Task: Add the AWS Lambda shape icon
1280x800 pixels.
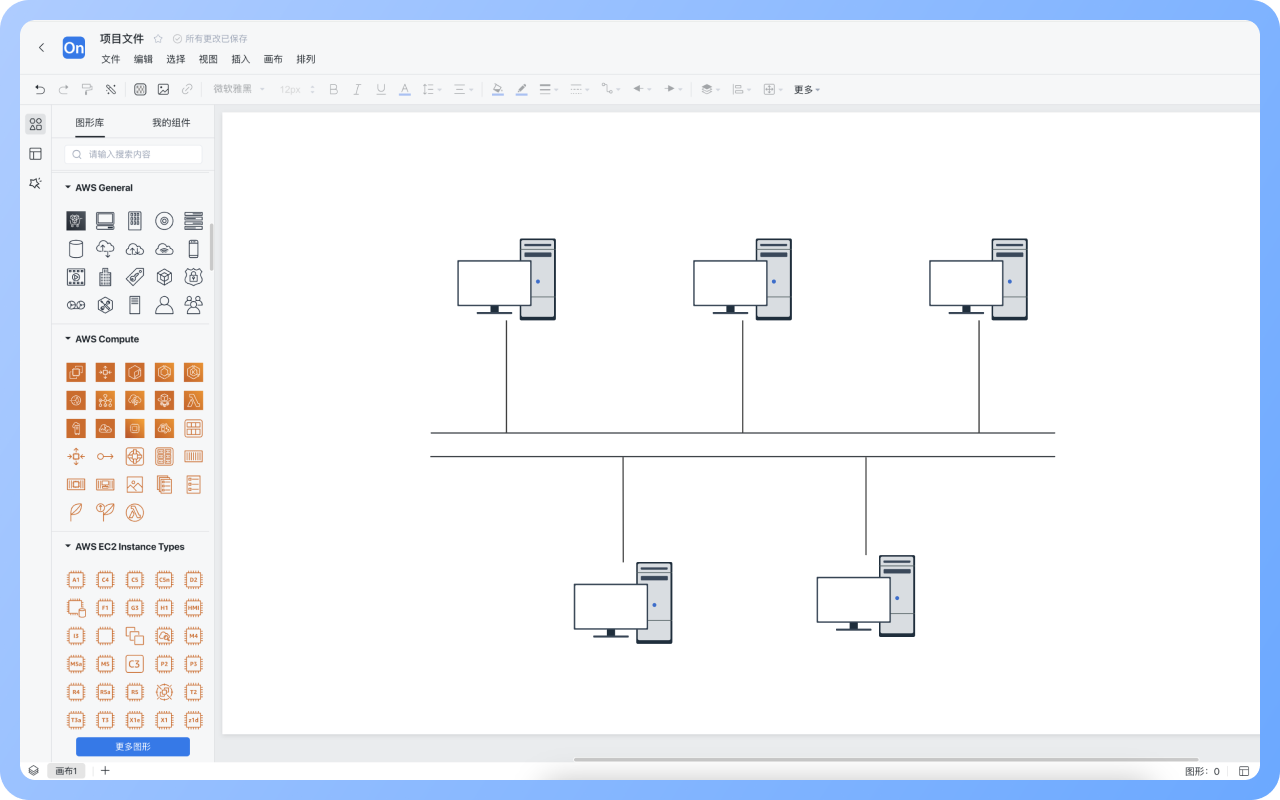Action: click(x=194, y=400)
